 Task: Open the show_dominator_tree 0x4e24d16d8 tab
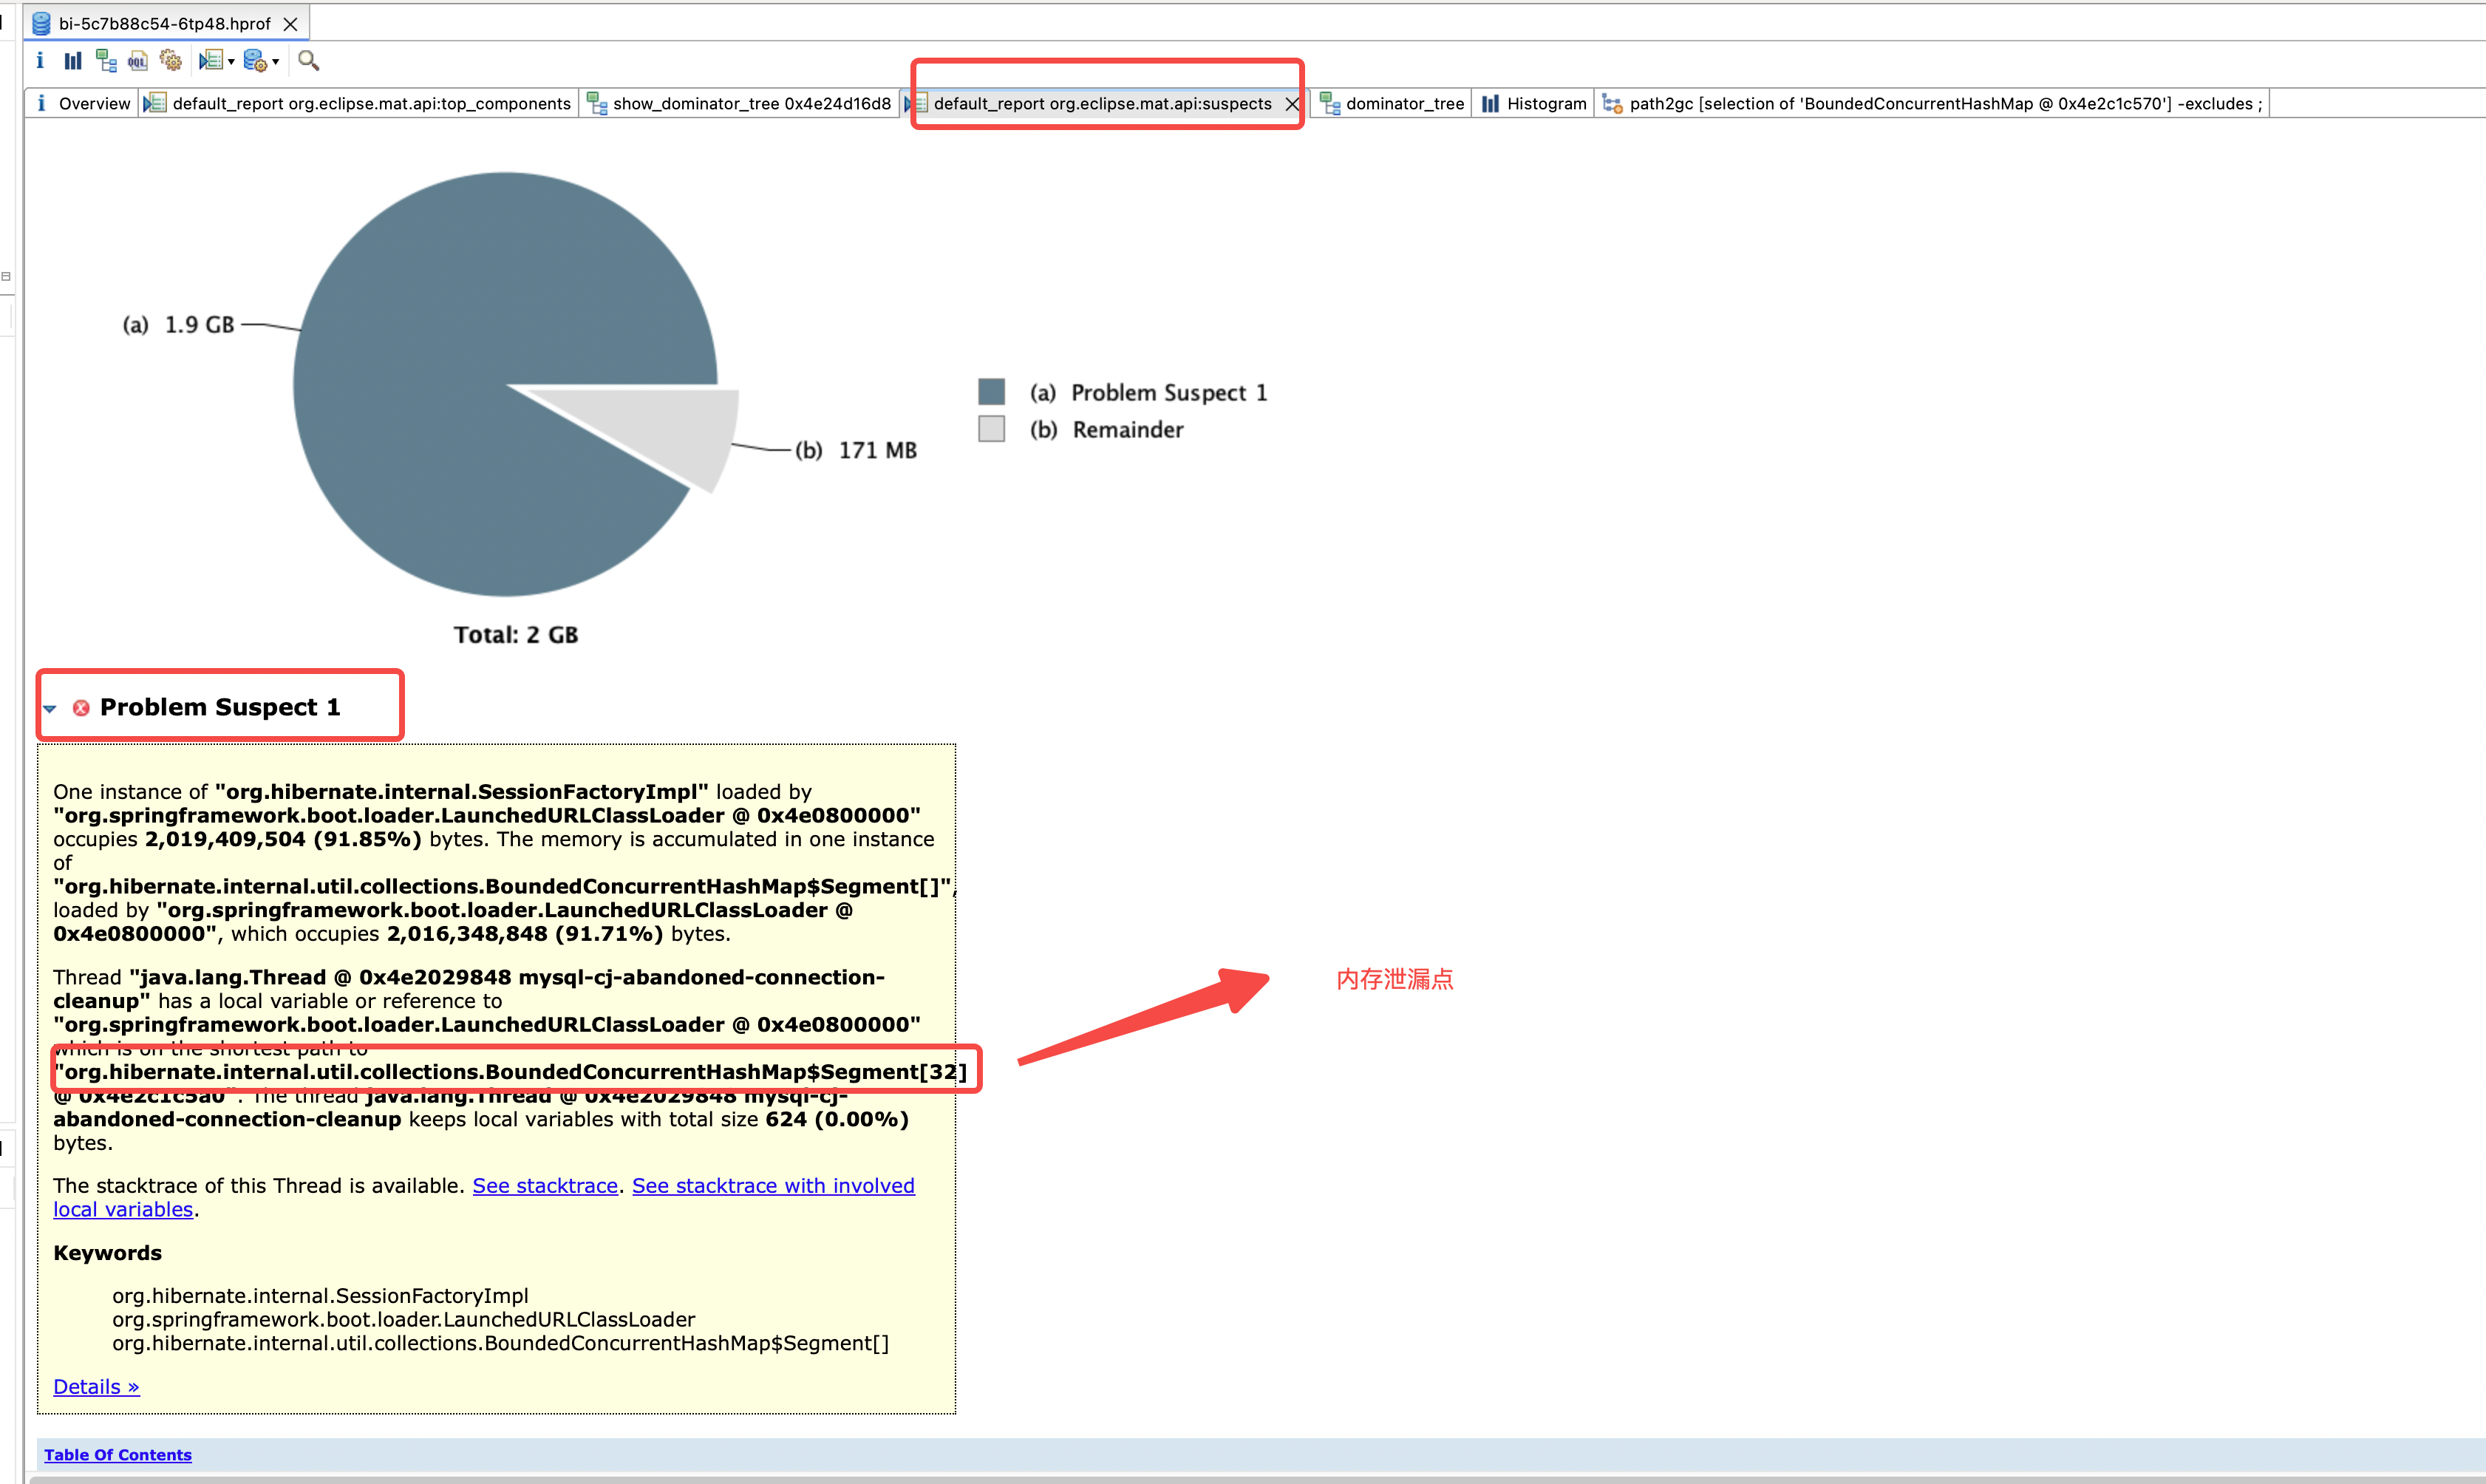tap(739, 103)
